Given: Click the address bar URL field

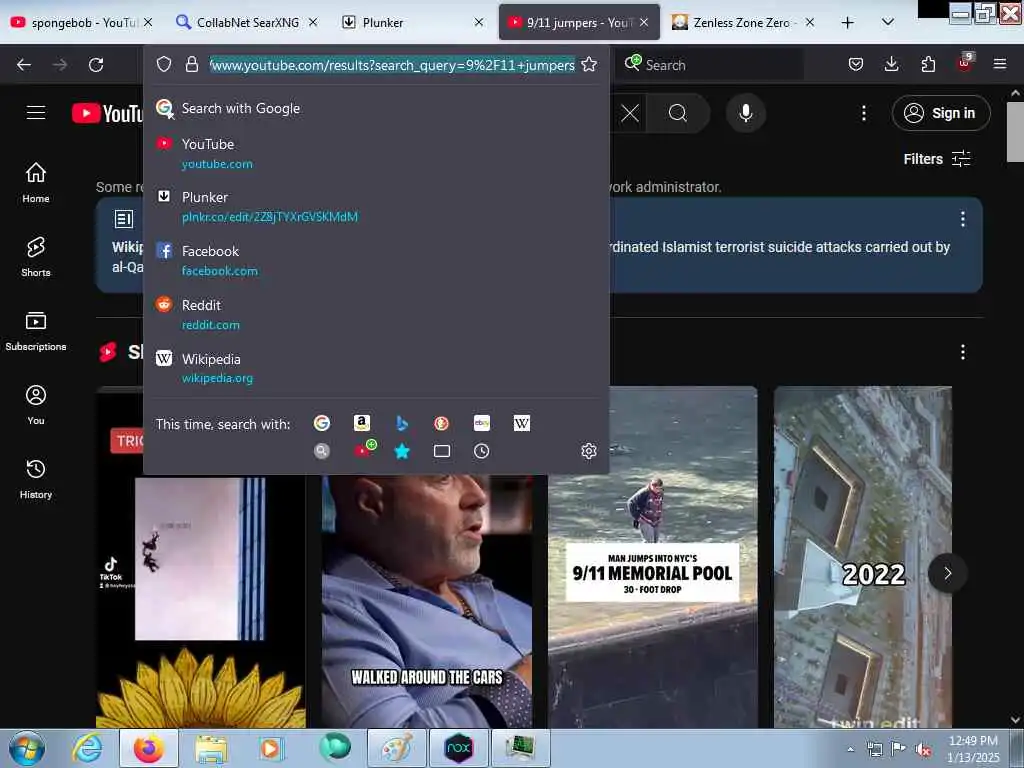Looking at the screenshot, I should pyautogui.click(x=392, y=65).
